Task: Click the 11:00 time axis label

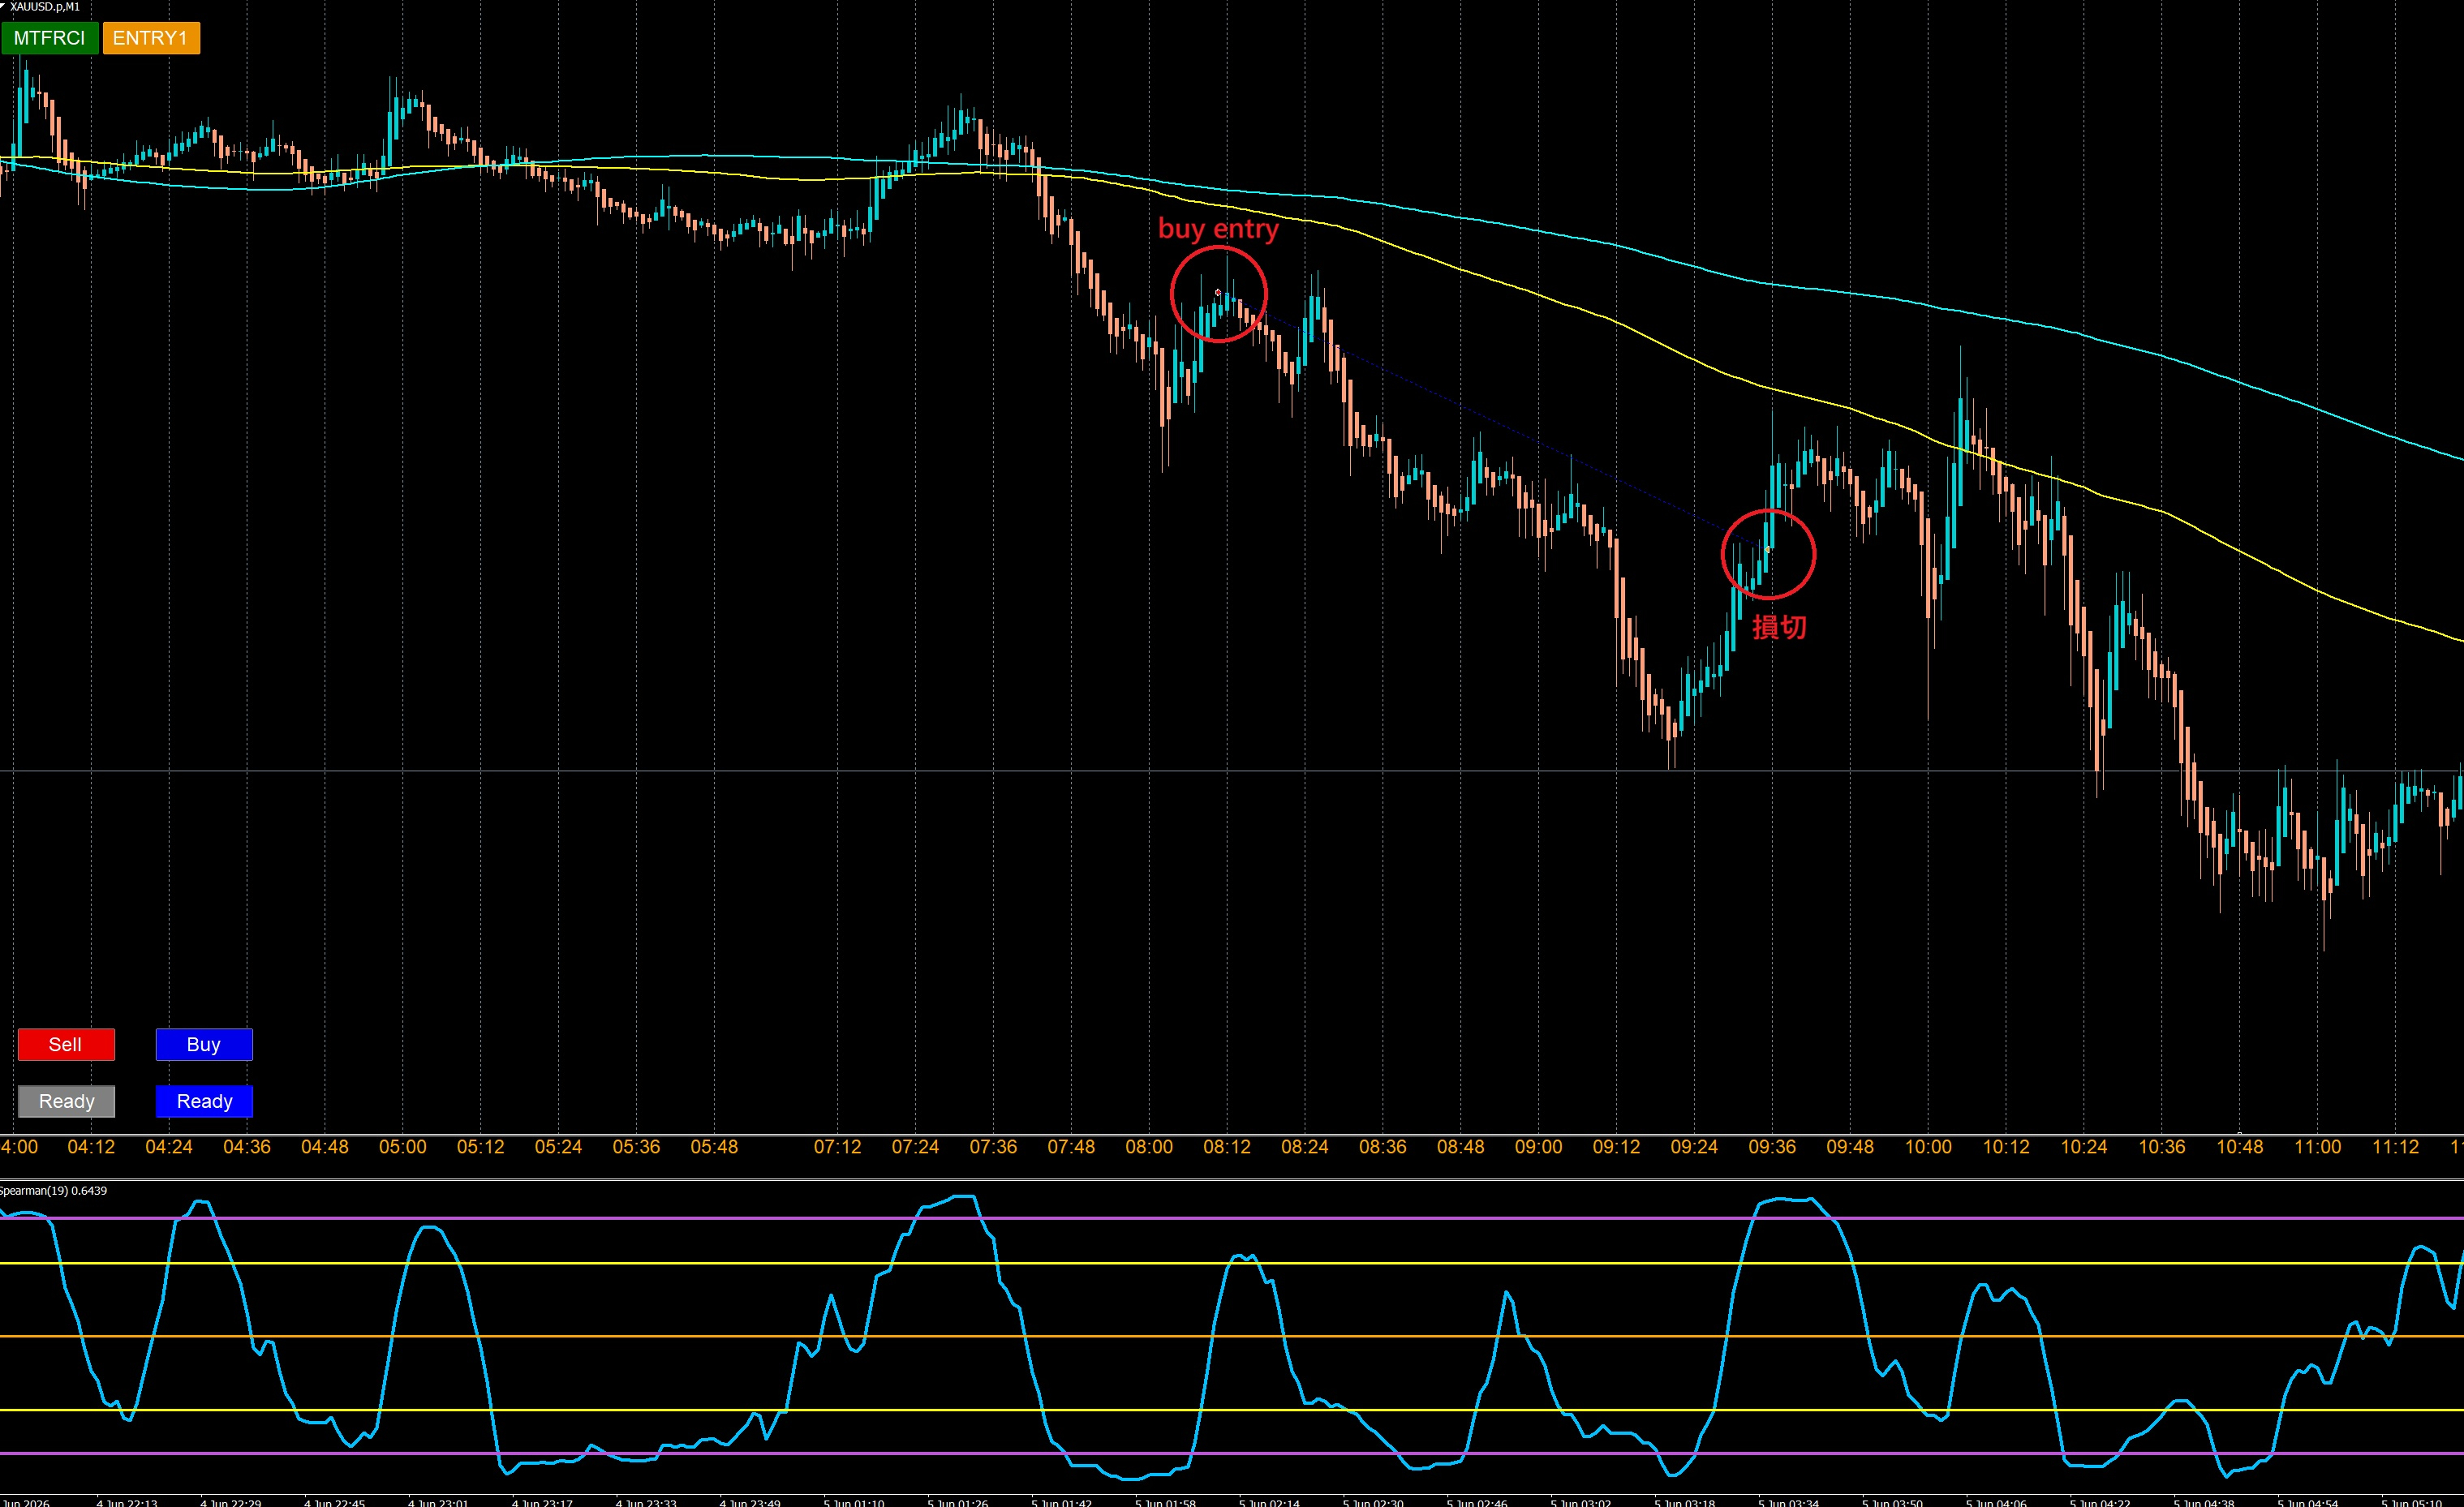Action: click(2318, 1147)
